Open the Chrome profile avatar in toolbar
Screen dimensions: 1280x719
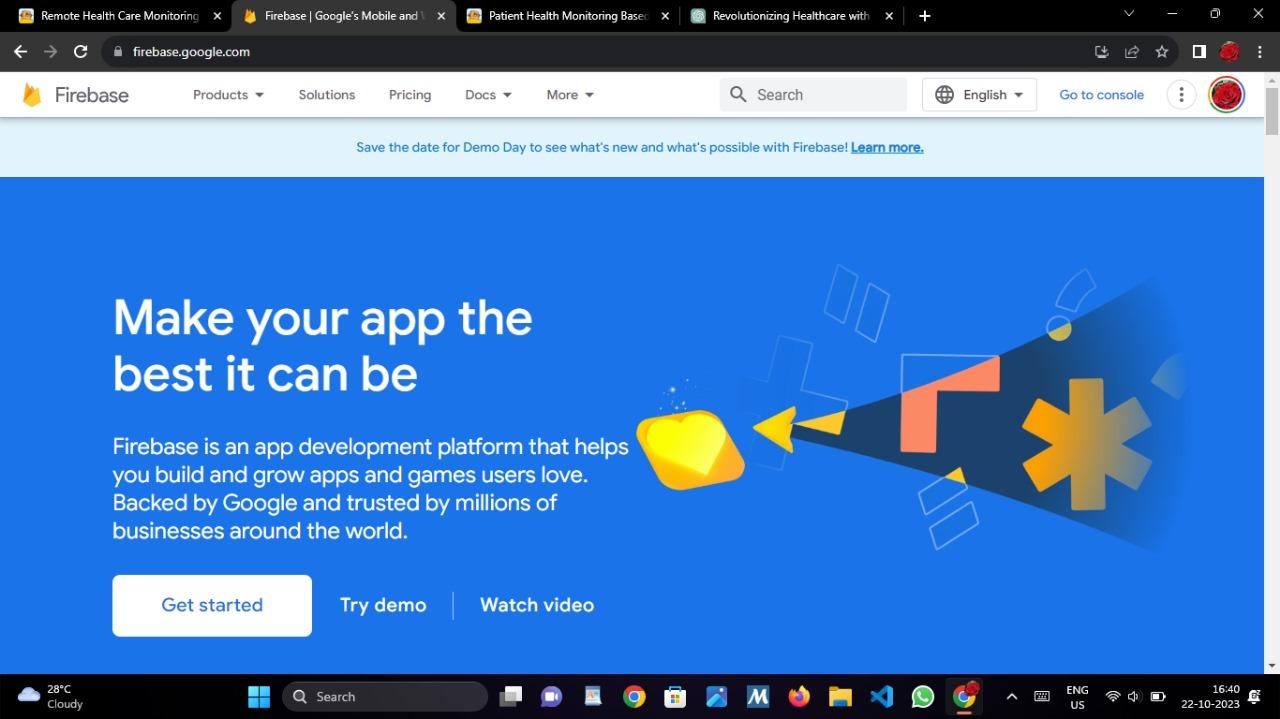click(1230, 52)
